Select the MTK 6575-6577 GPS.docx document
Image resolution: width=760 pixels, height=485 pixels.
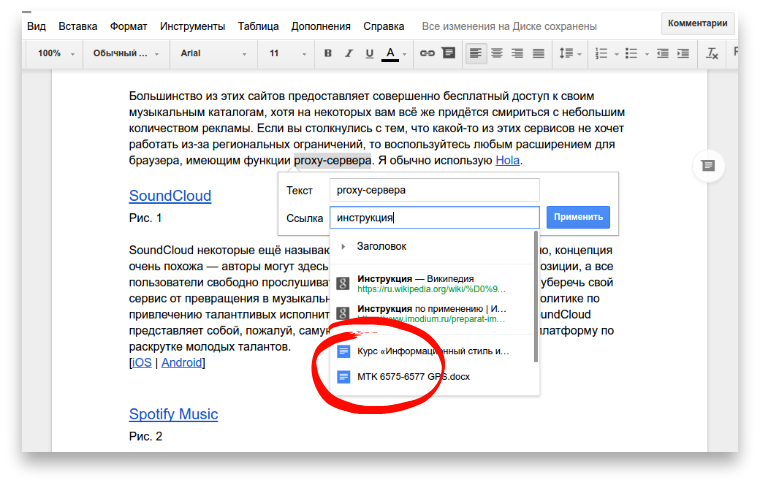pos(431,376)
